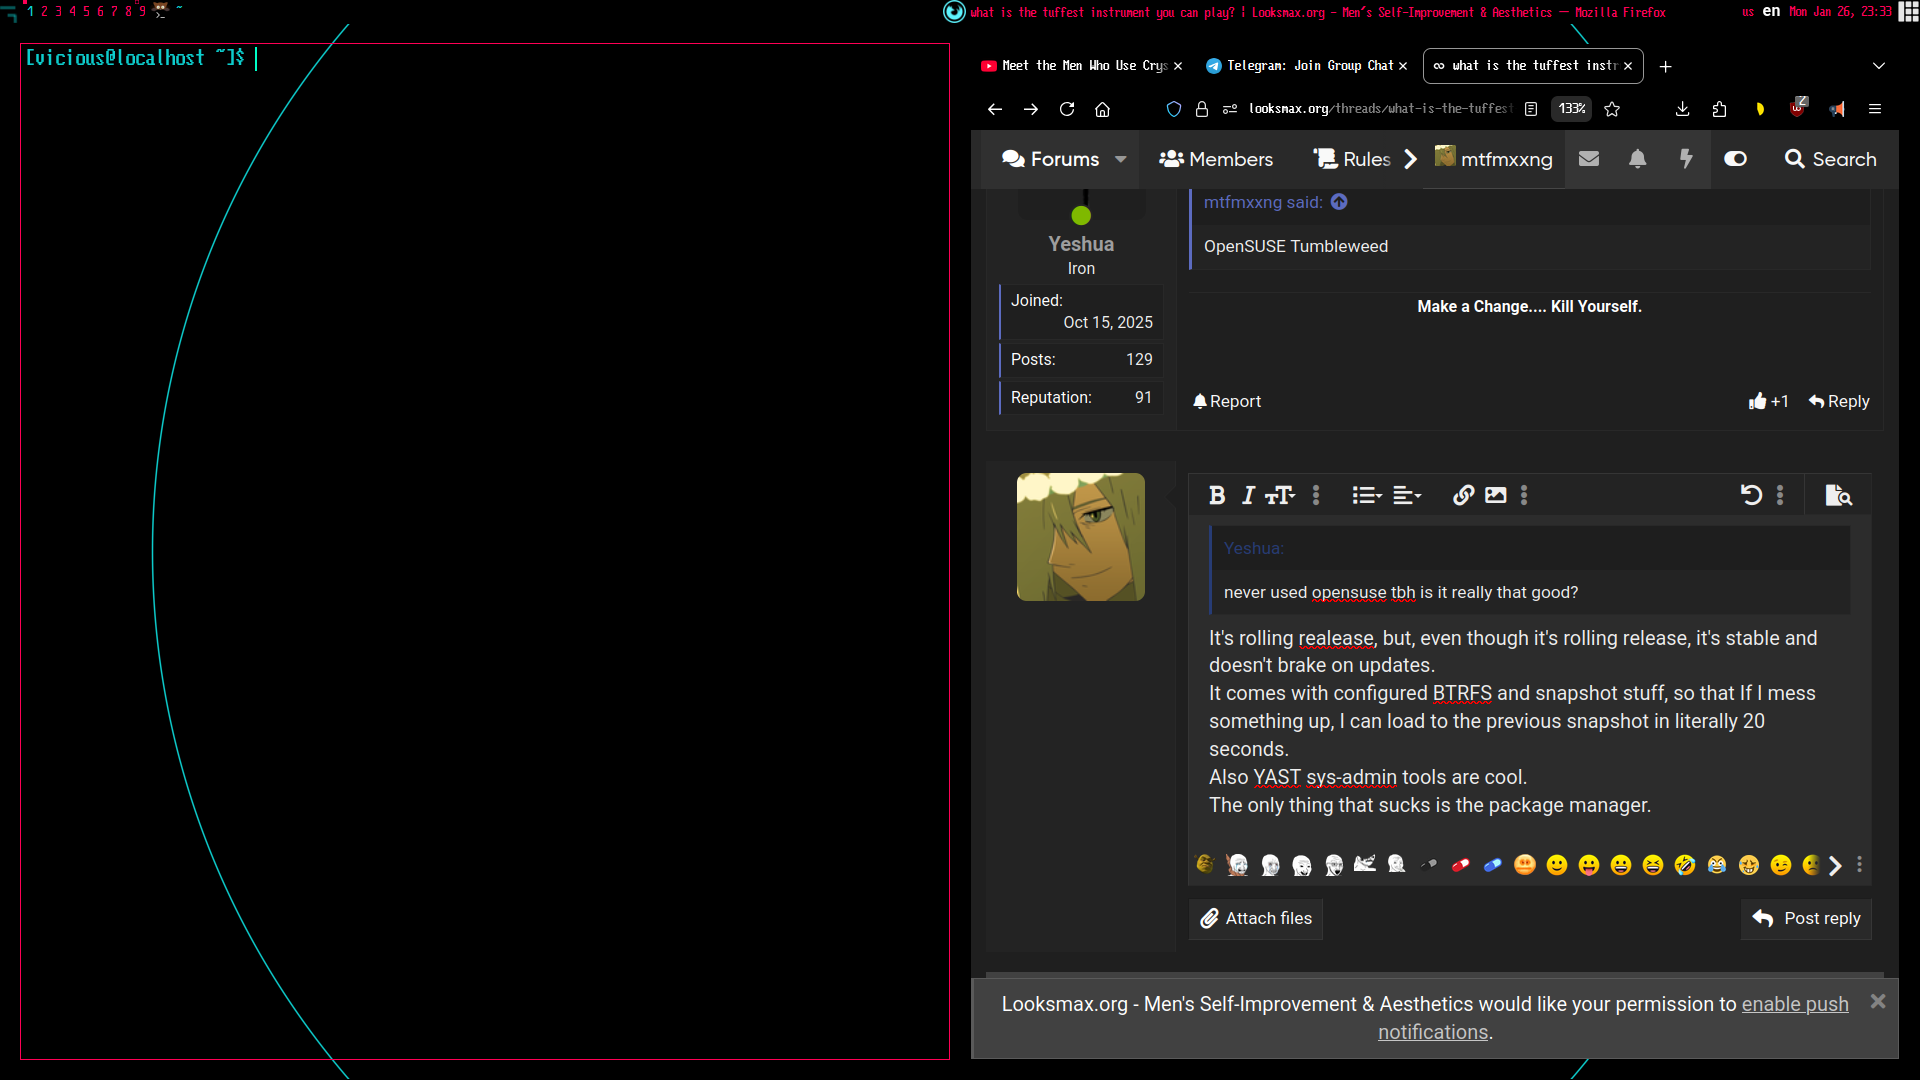This screenshot has height=1080, width=1920.
Task: Click the editor preview icon
Action: coord(1838,495)
